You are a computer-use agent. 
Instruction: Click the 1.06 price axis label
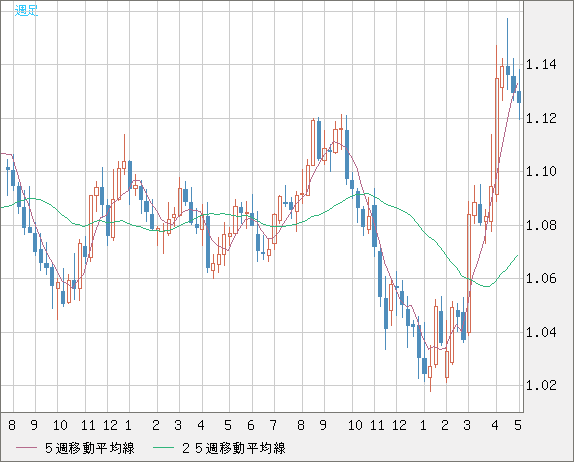coord(541,279)
